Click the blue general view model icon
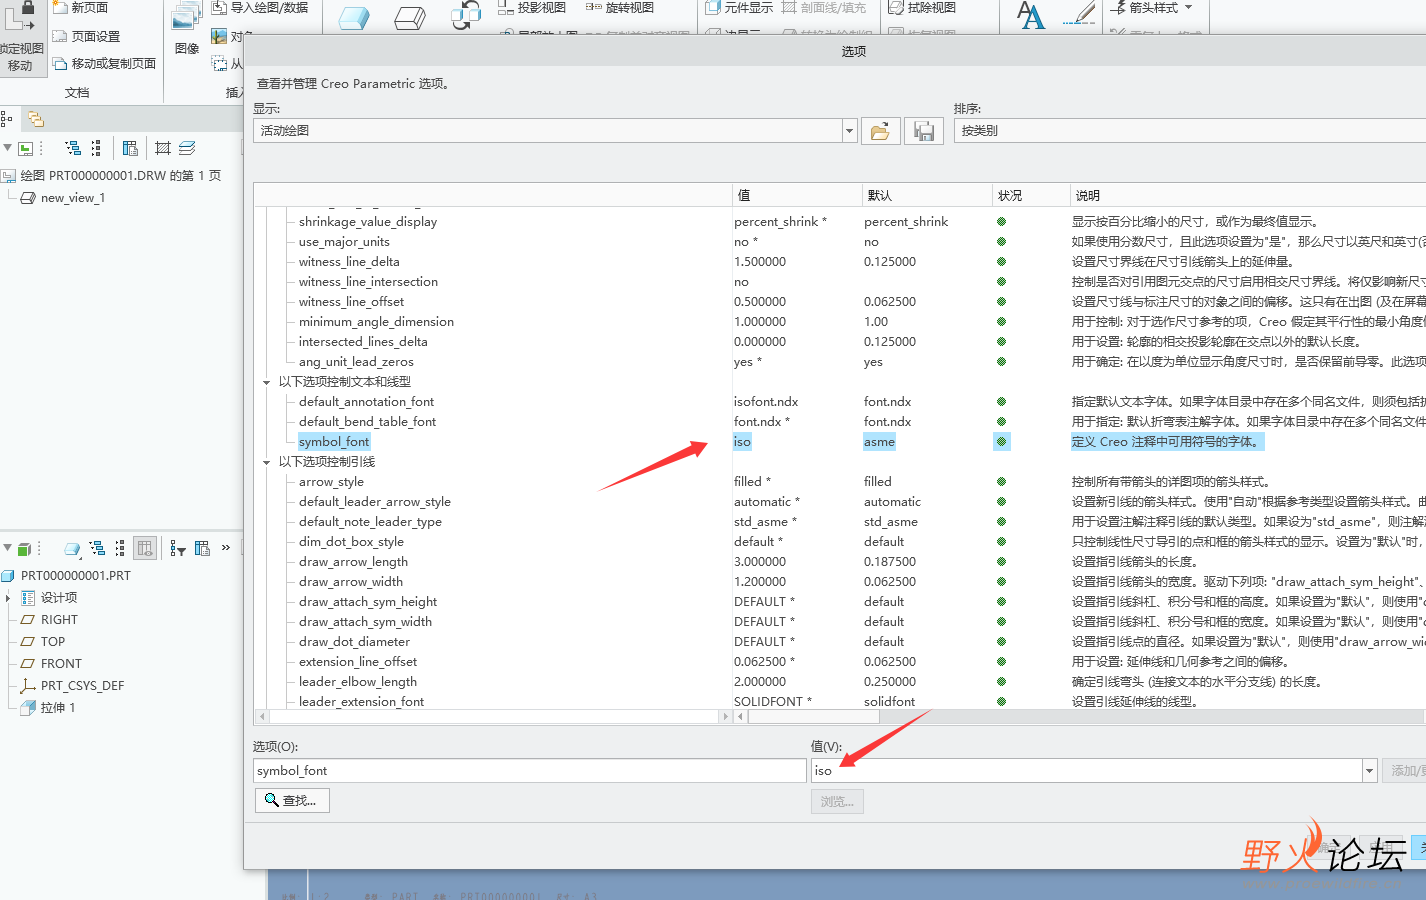Screen dimensions: 1426x900 [353, 16]
